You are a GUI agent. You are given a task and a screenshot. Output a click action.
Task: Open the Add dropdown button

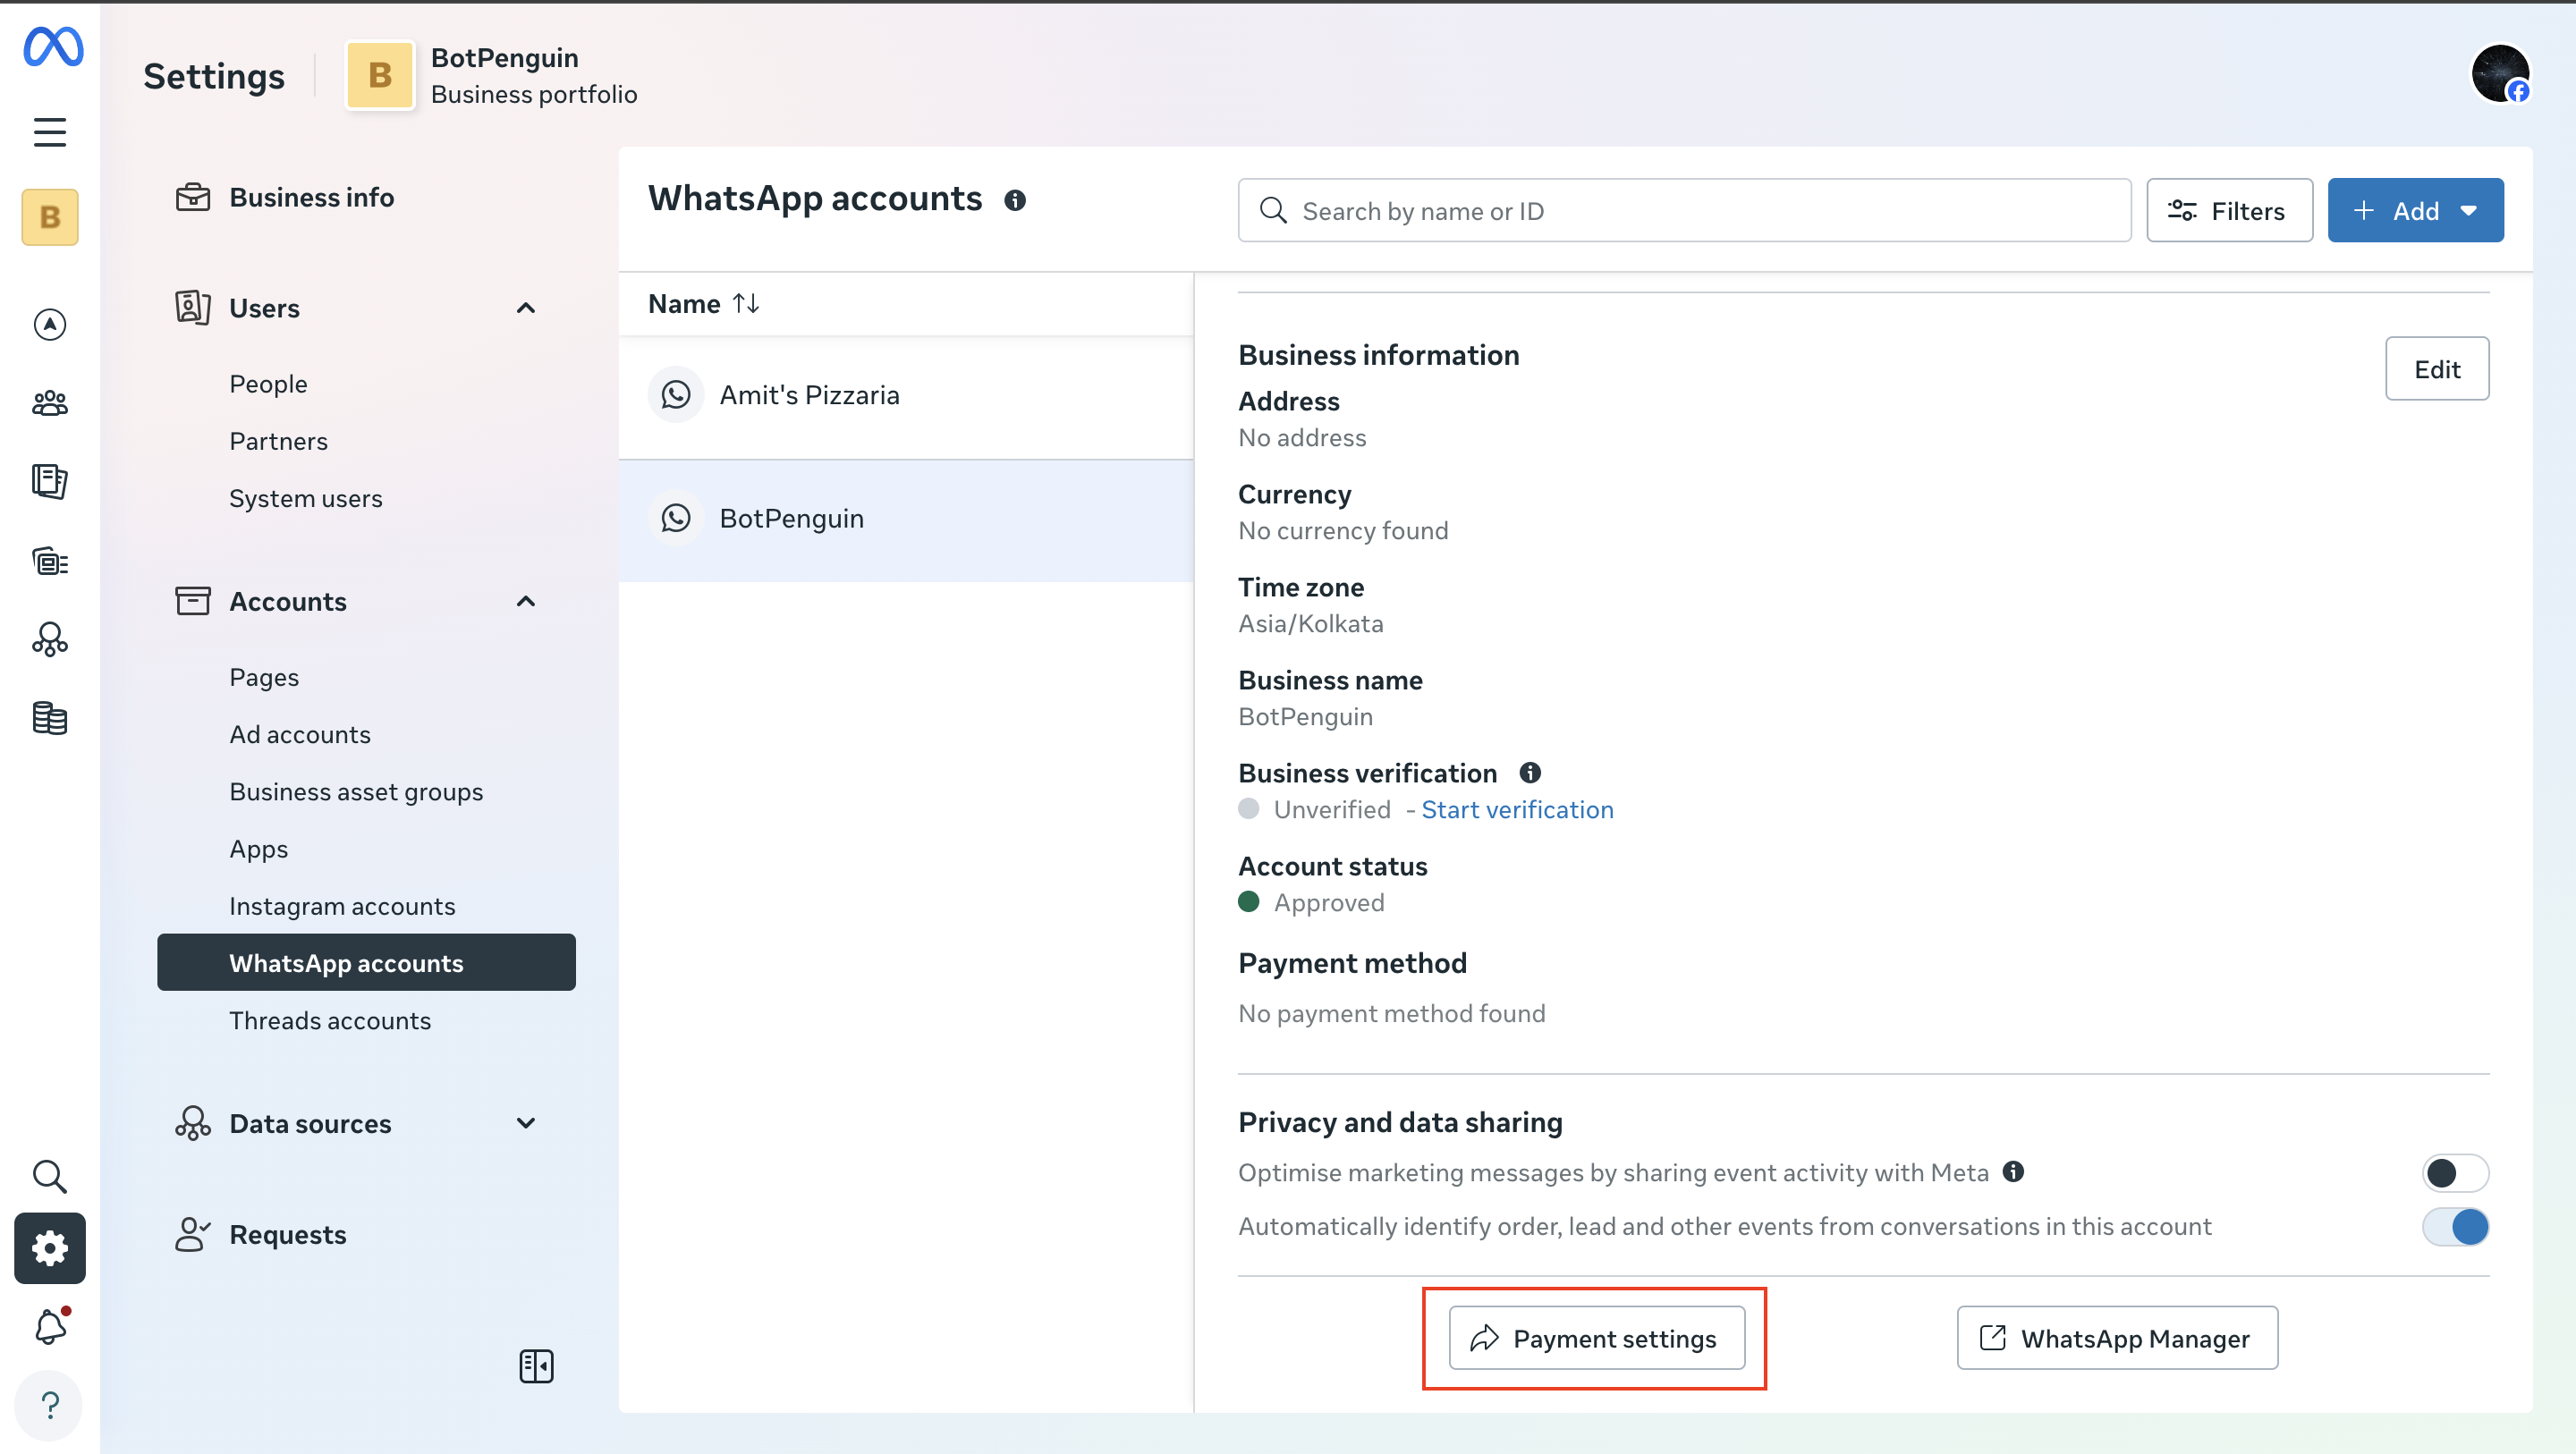[x=2415, y=211]
